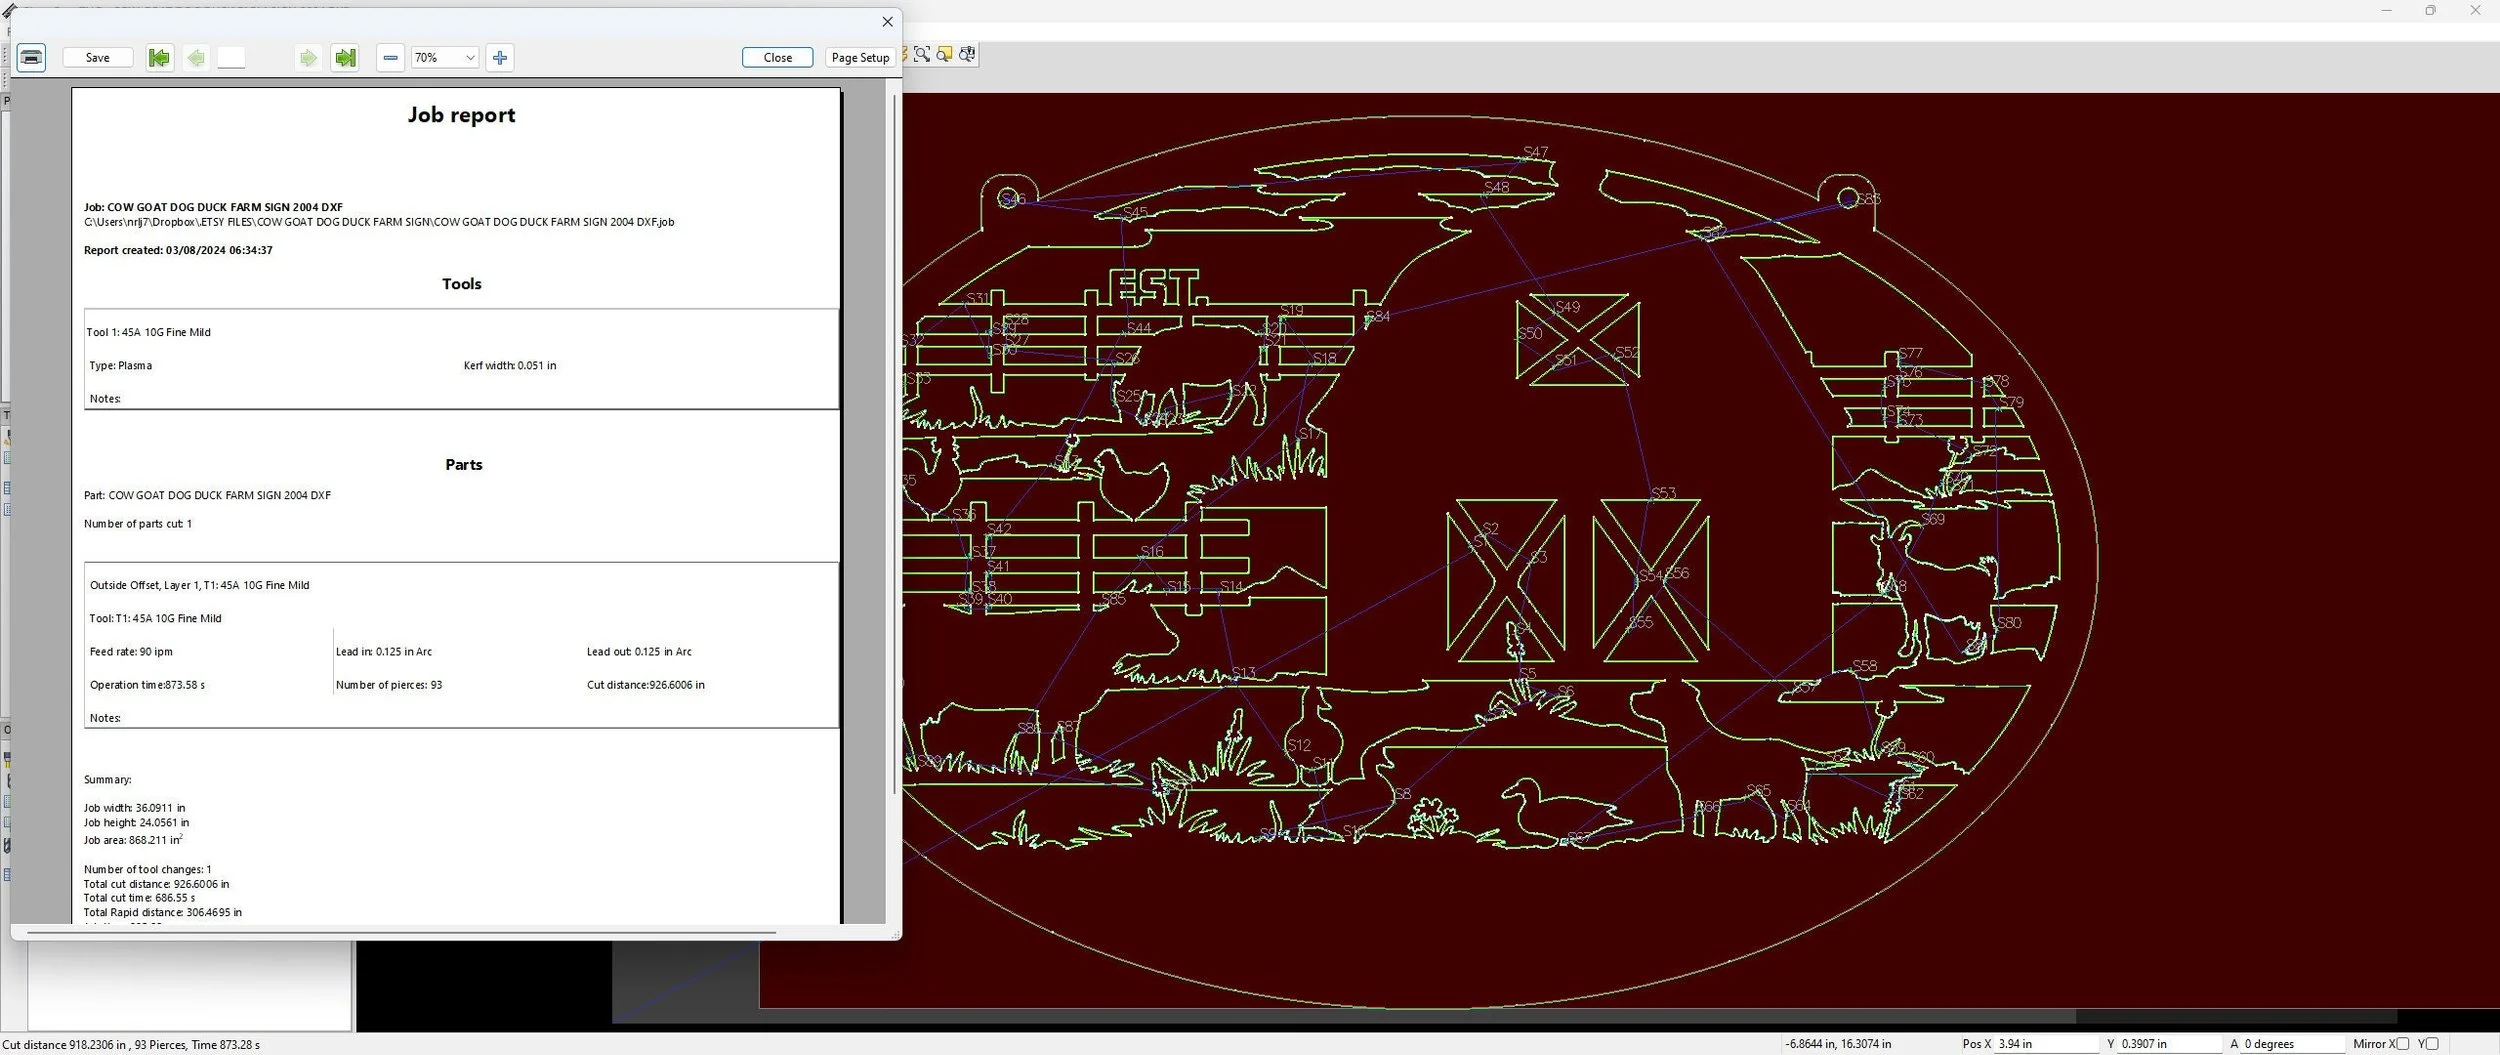Click the text 'Job area: 868.211 in²'
The height and width of the screenshot is (1055, 2500).
coord(133,840)
